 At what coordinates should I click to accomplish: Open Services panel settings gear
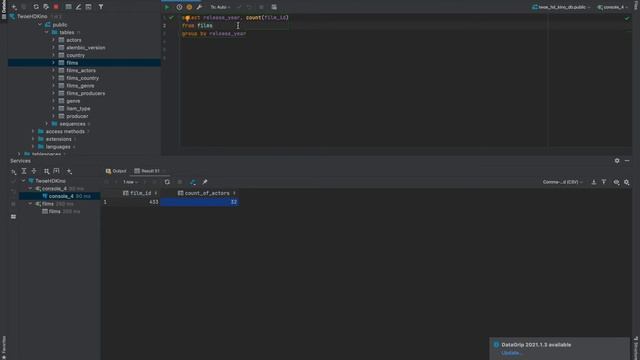click(617, 161)
